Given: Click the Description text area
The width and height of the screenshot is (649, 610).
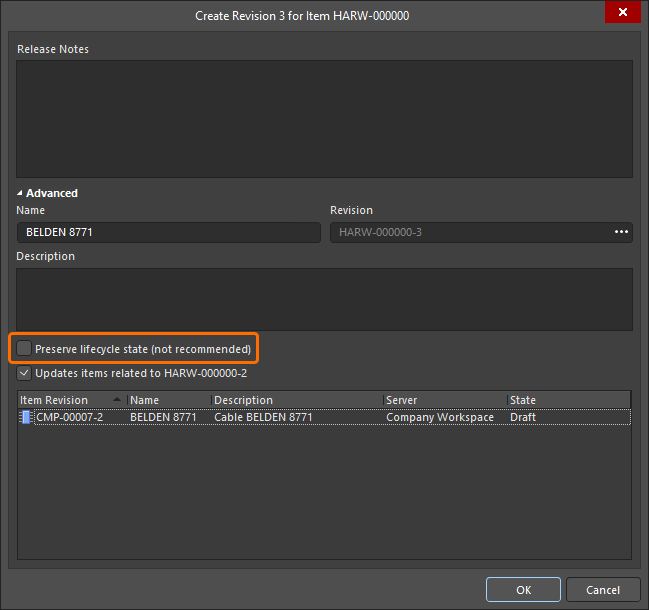Looking at the screenshot, I should pos(324,299).
